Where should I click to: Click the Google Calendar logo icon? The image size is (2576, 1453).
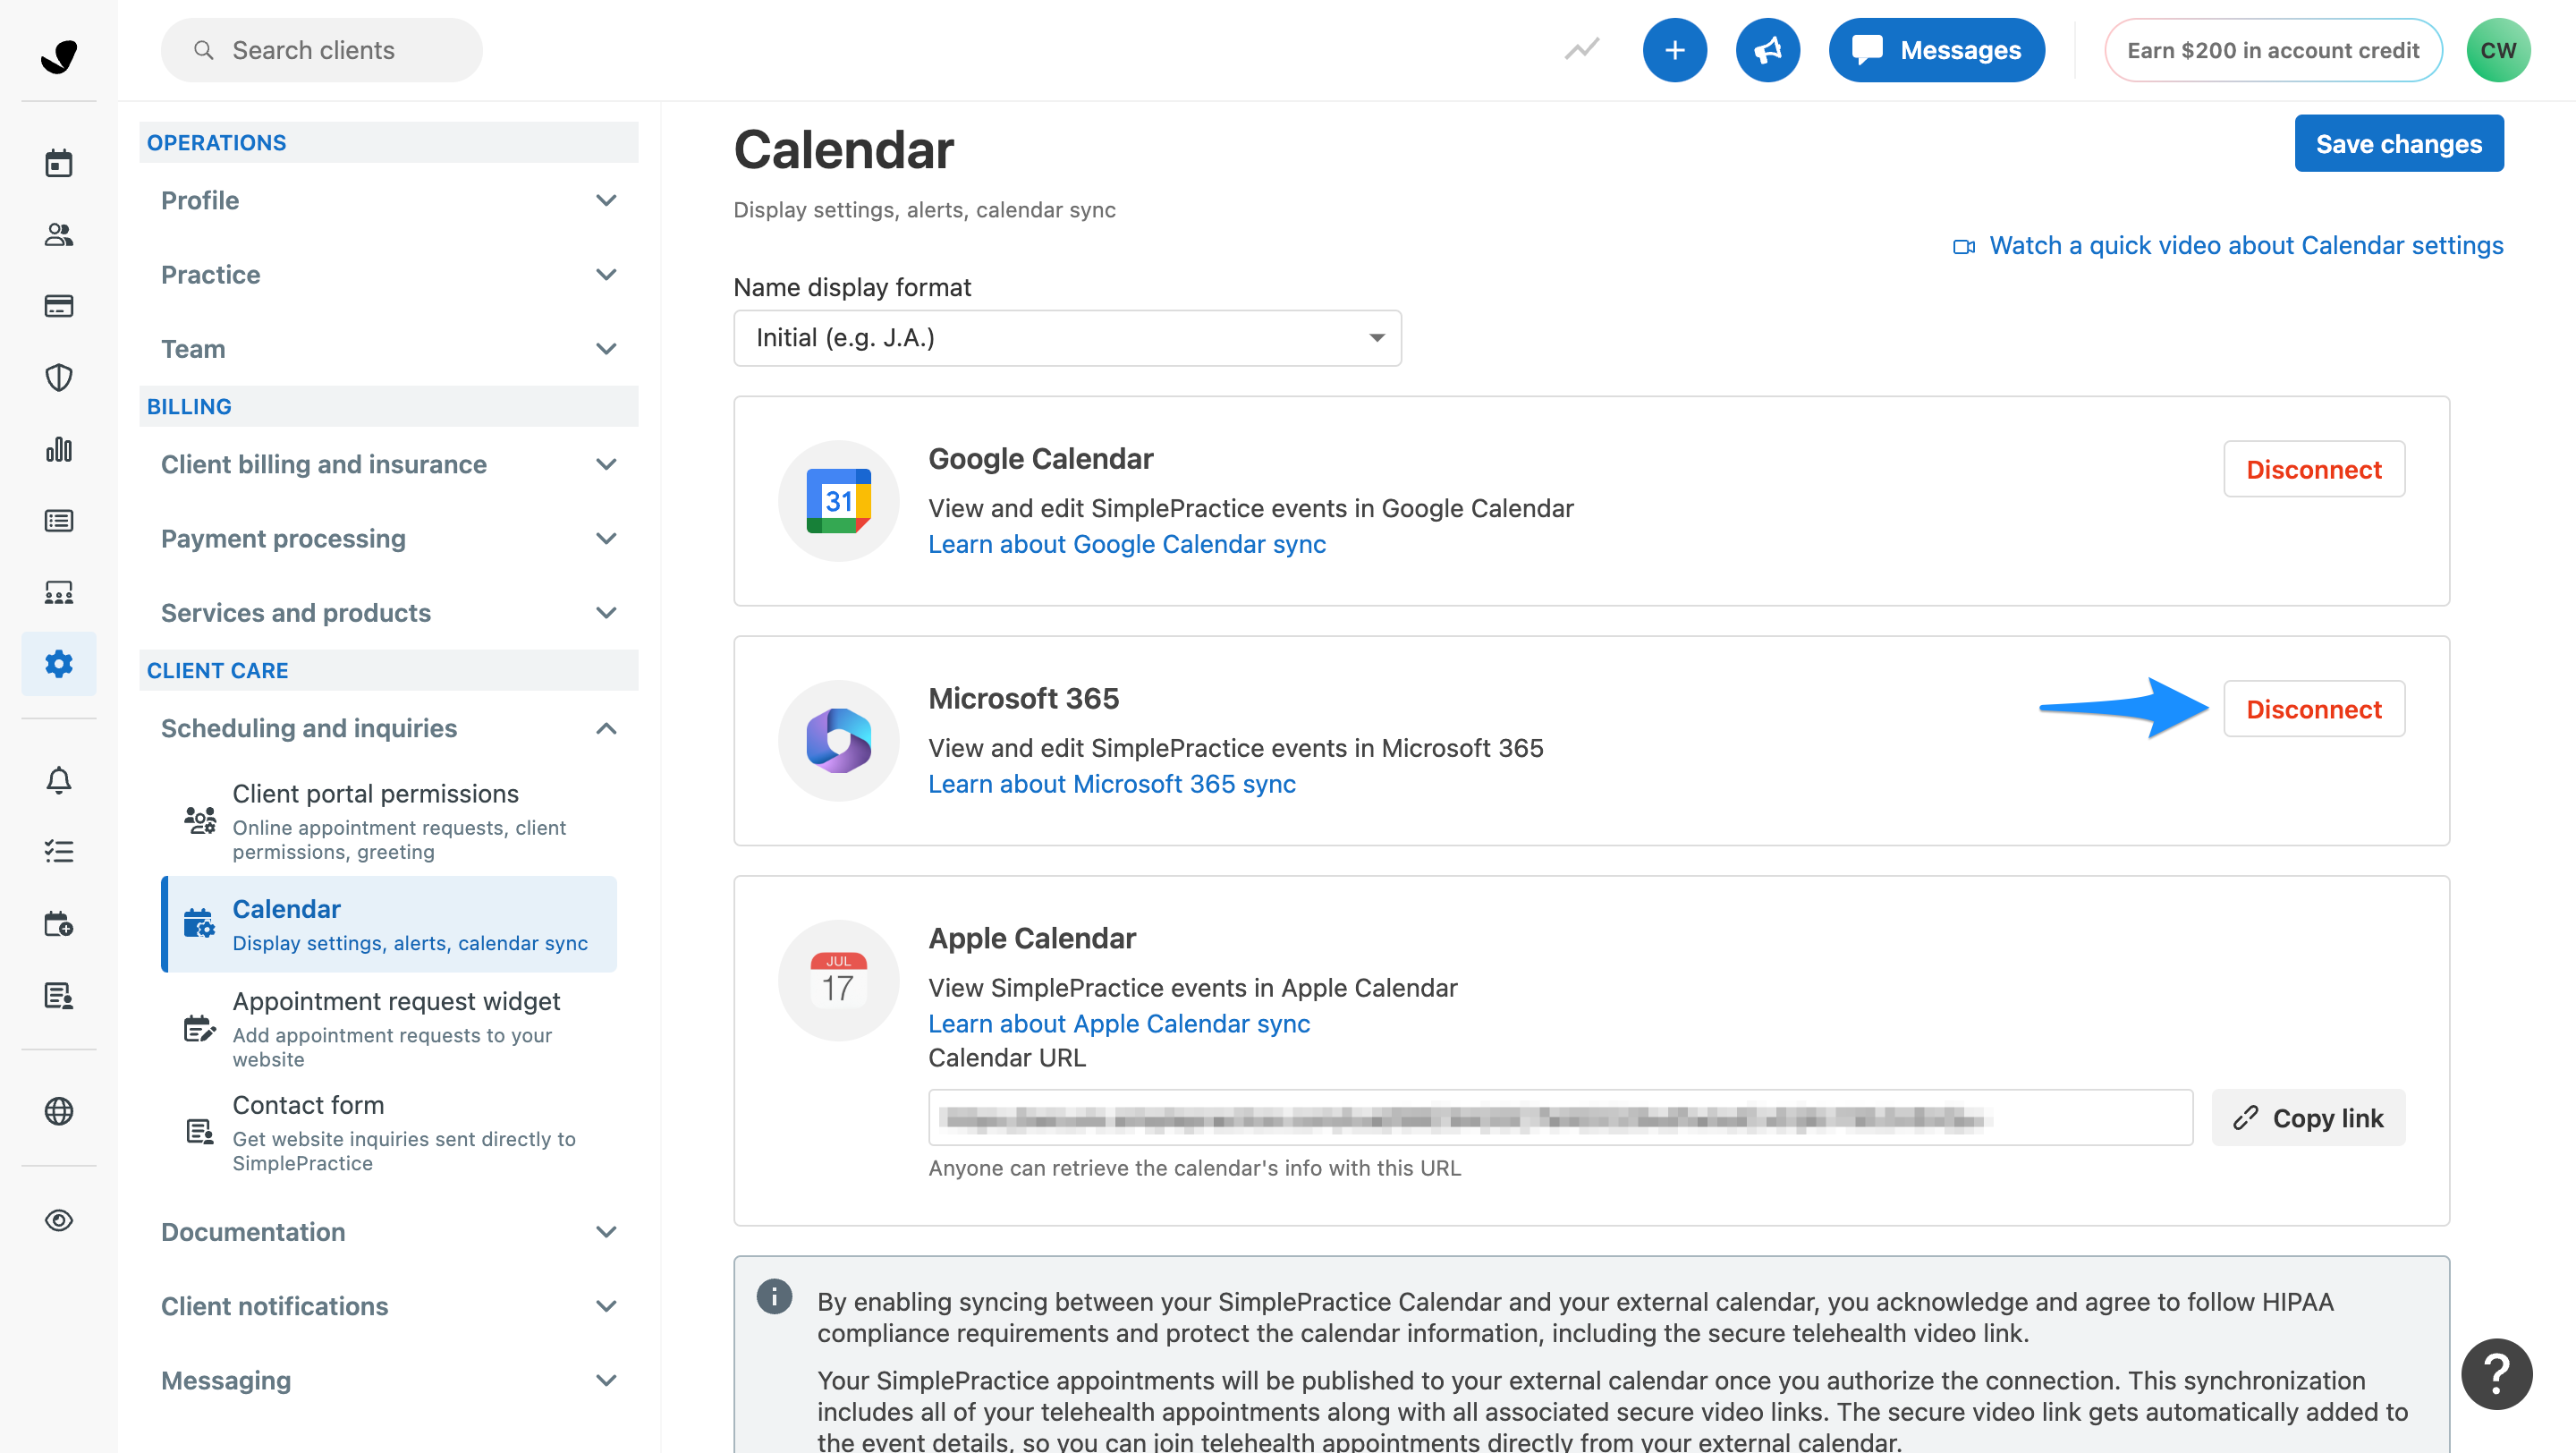[838, 501]
